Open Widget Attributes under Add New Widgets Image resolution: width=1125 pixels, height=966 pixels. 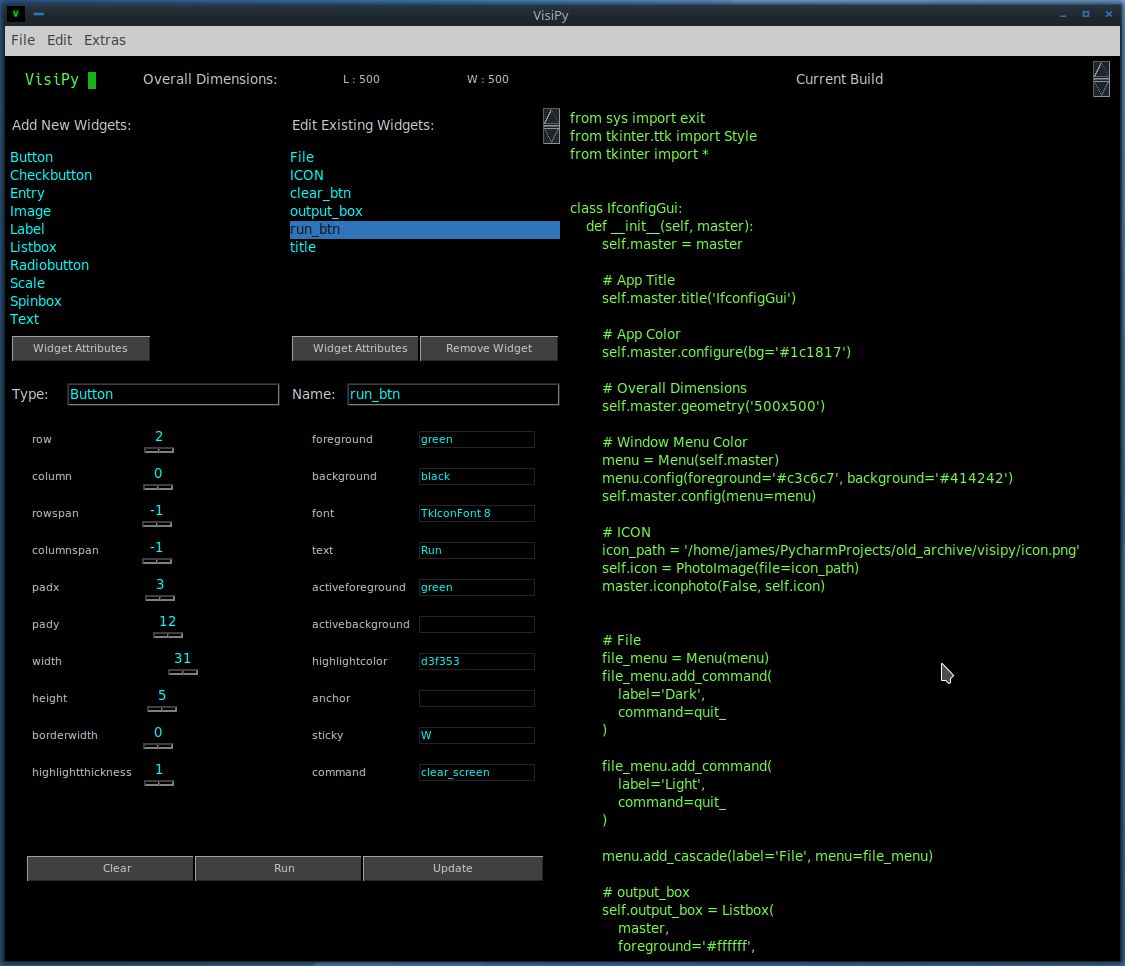tap(80, 348)
